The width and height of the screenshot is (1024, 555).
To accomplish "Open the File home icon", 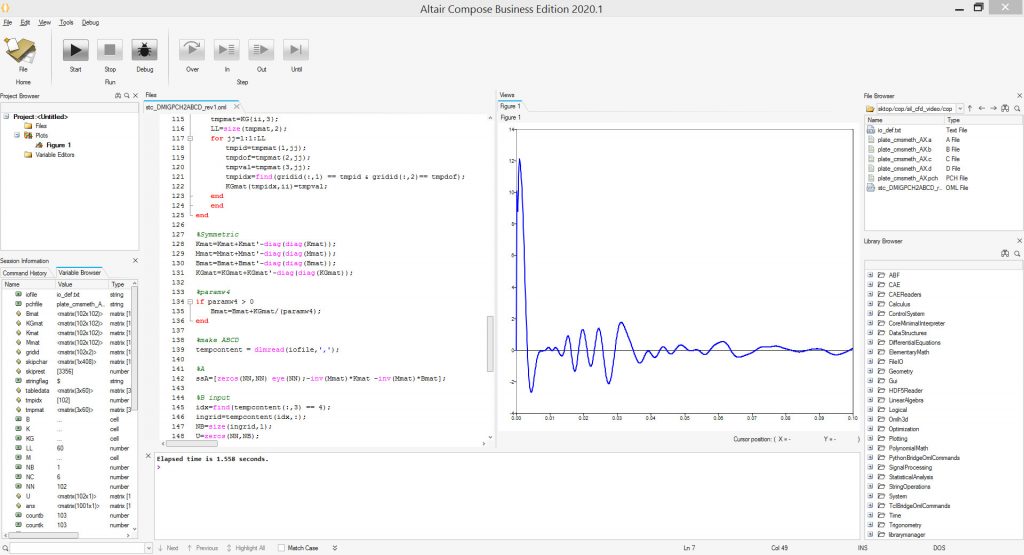I will pyautogui.click(x=21, y=50).
